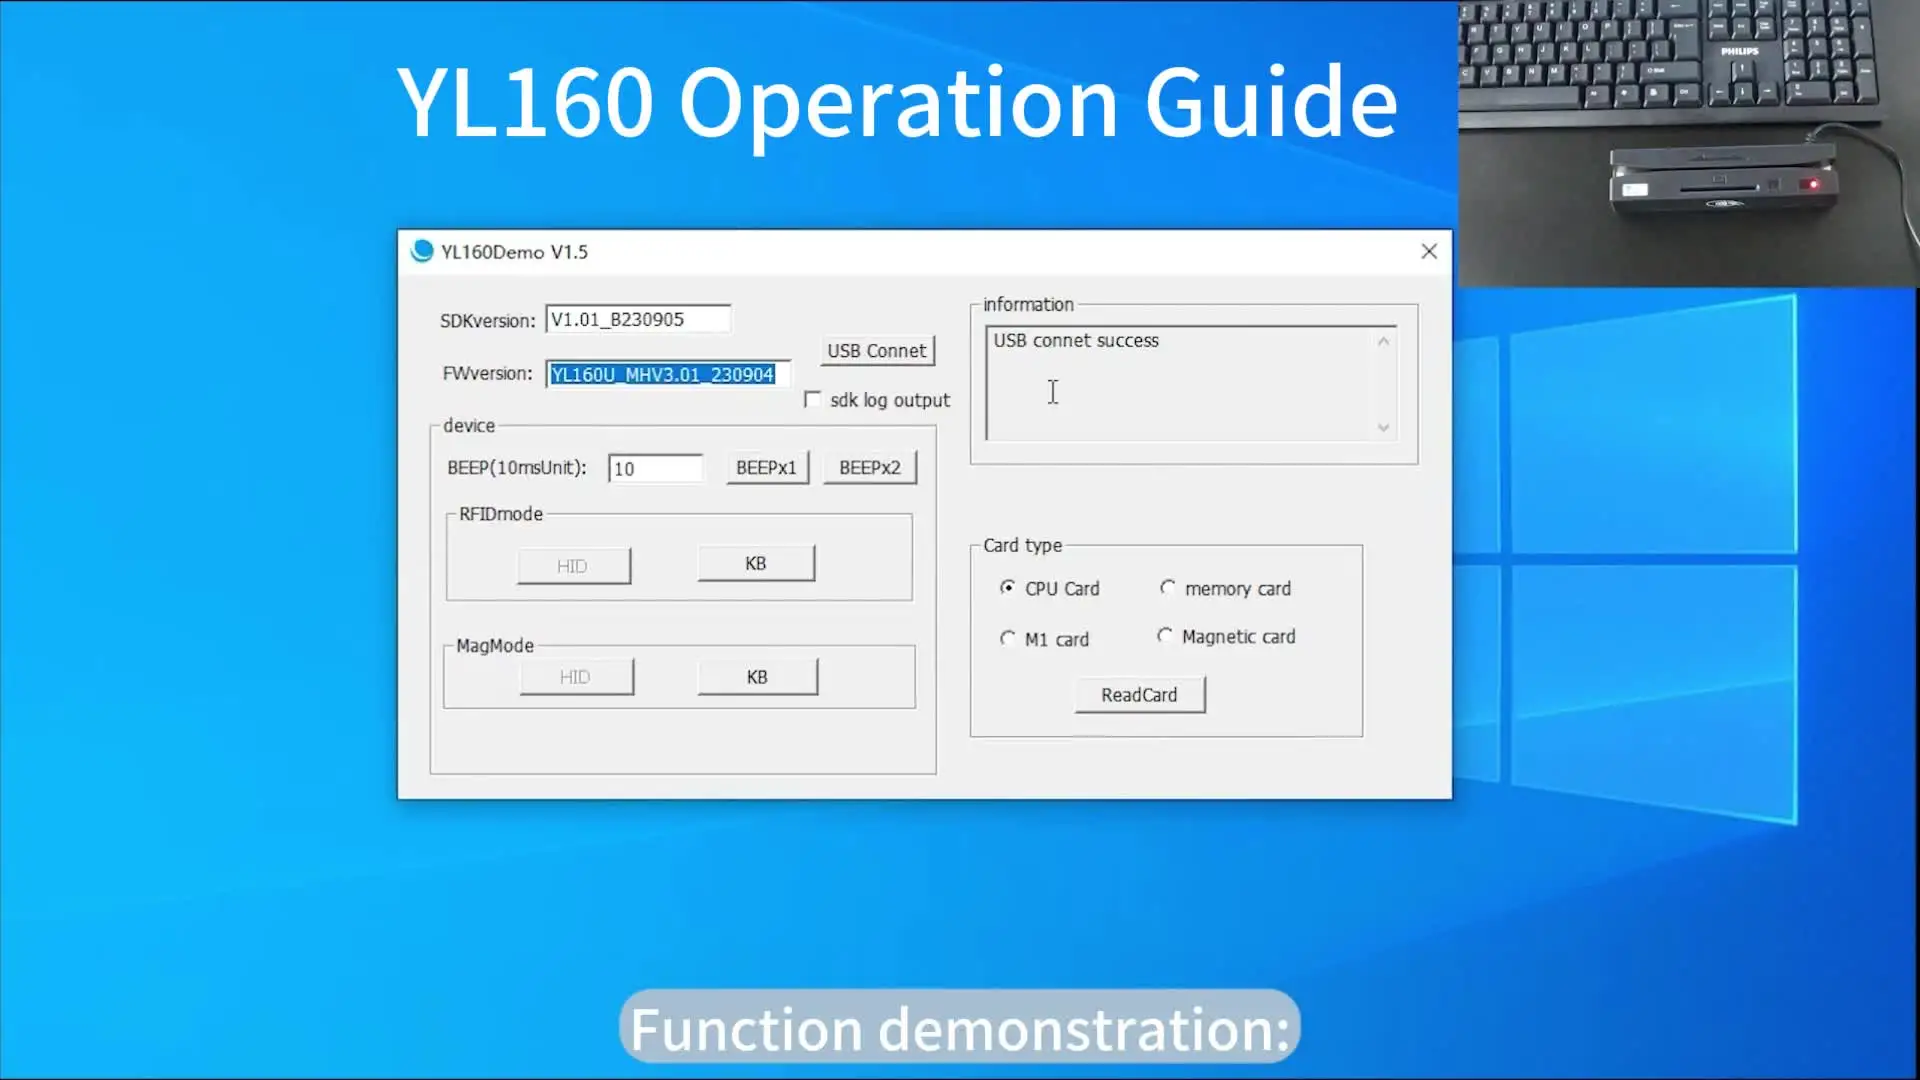Enable the sdk log output checkbox
1920x1080 pixels.
click(813, 400)
